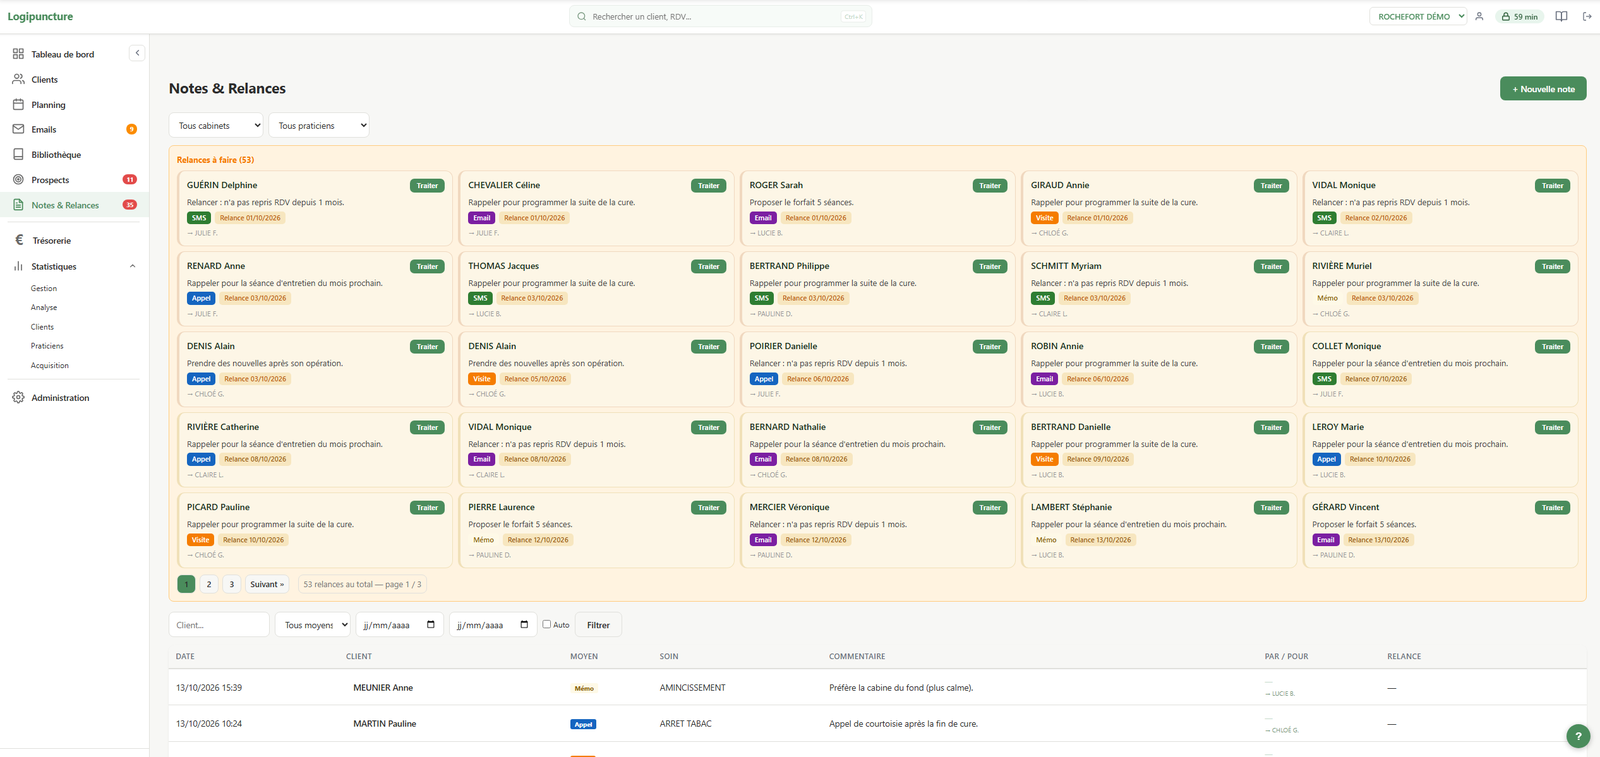The height and width of the screenshot is (757, 1600).
Task: Go to next page with Suivant
Action: [x=267, y=584]
